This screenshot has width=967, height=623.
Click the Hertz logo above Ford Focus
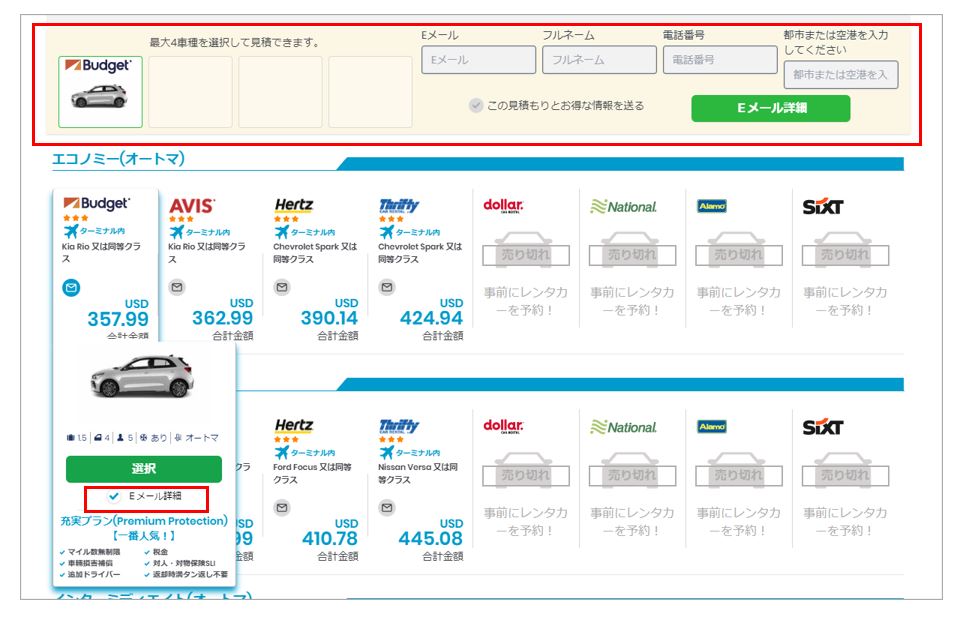click(294, 426)
